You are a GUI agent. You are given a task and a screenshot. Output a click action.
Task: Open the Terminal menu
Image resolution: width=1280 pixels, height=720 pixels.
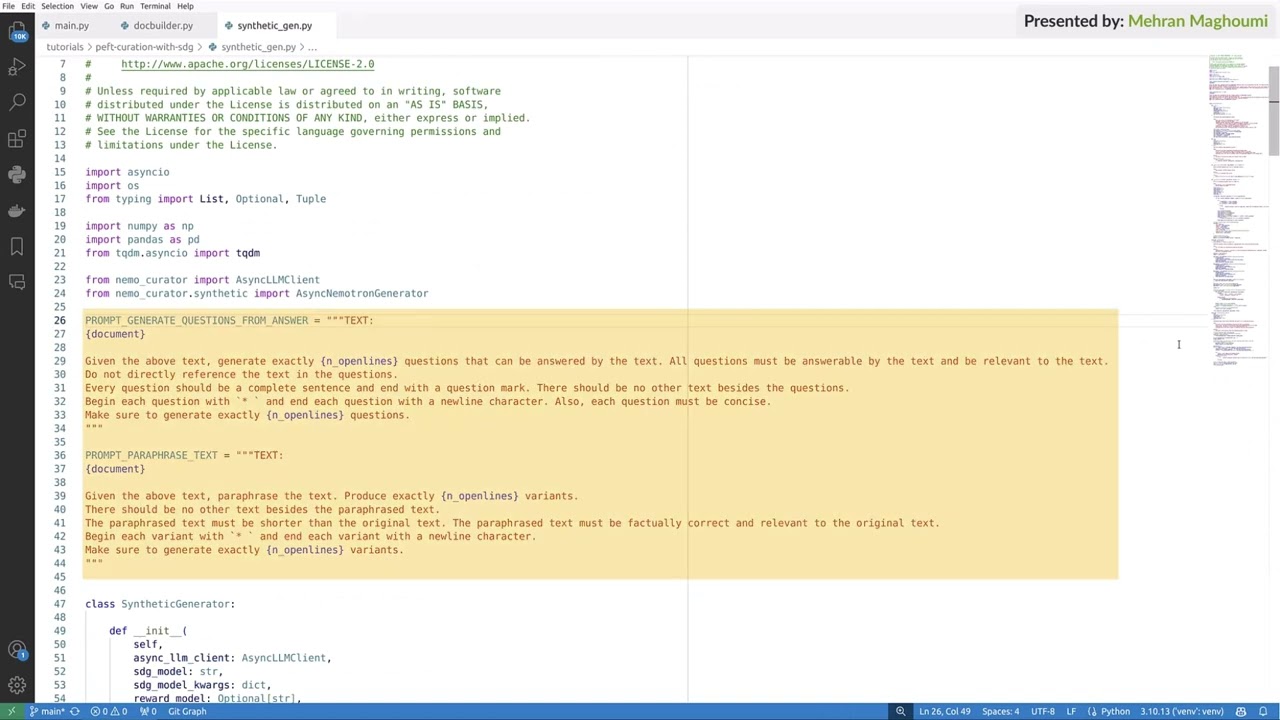(155, 6)
